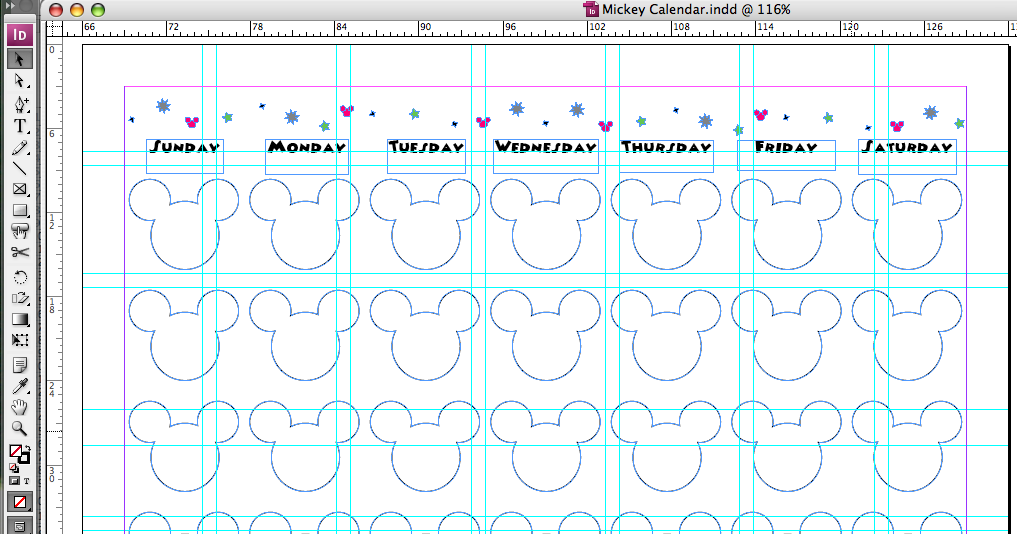The width and height of the screenshot is (1017, 534).
Task: Select second-row Mickey outline under Thursday
Action: click(x=667, y=335)
